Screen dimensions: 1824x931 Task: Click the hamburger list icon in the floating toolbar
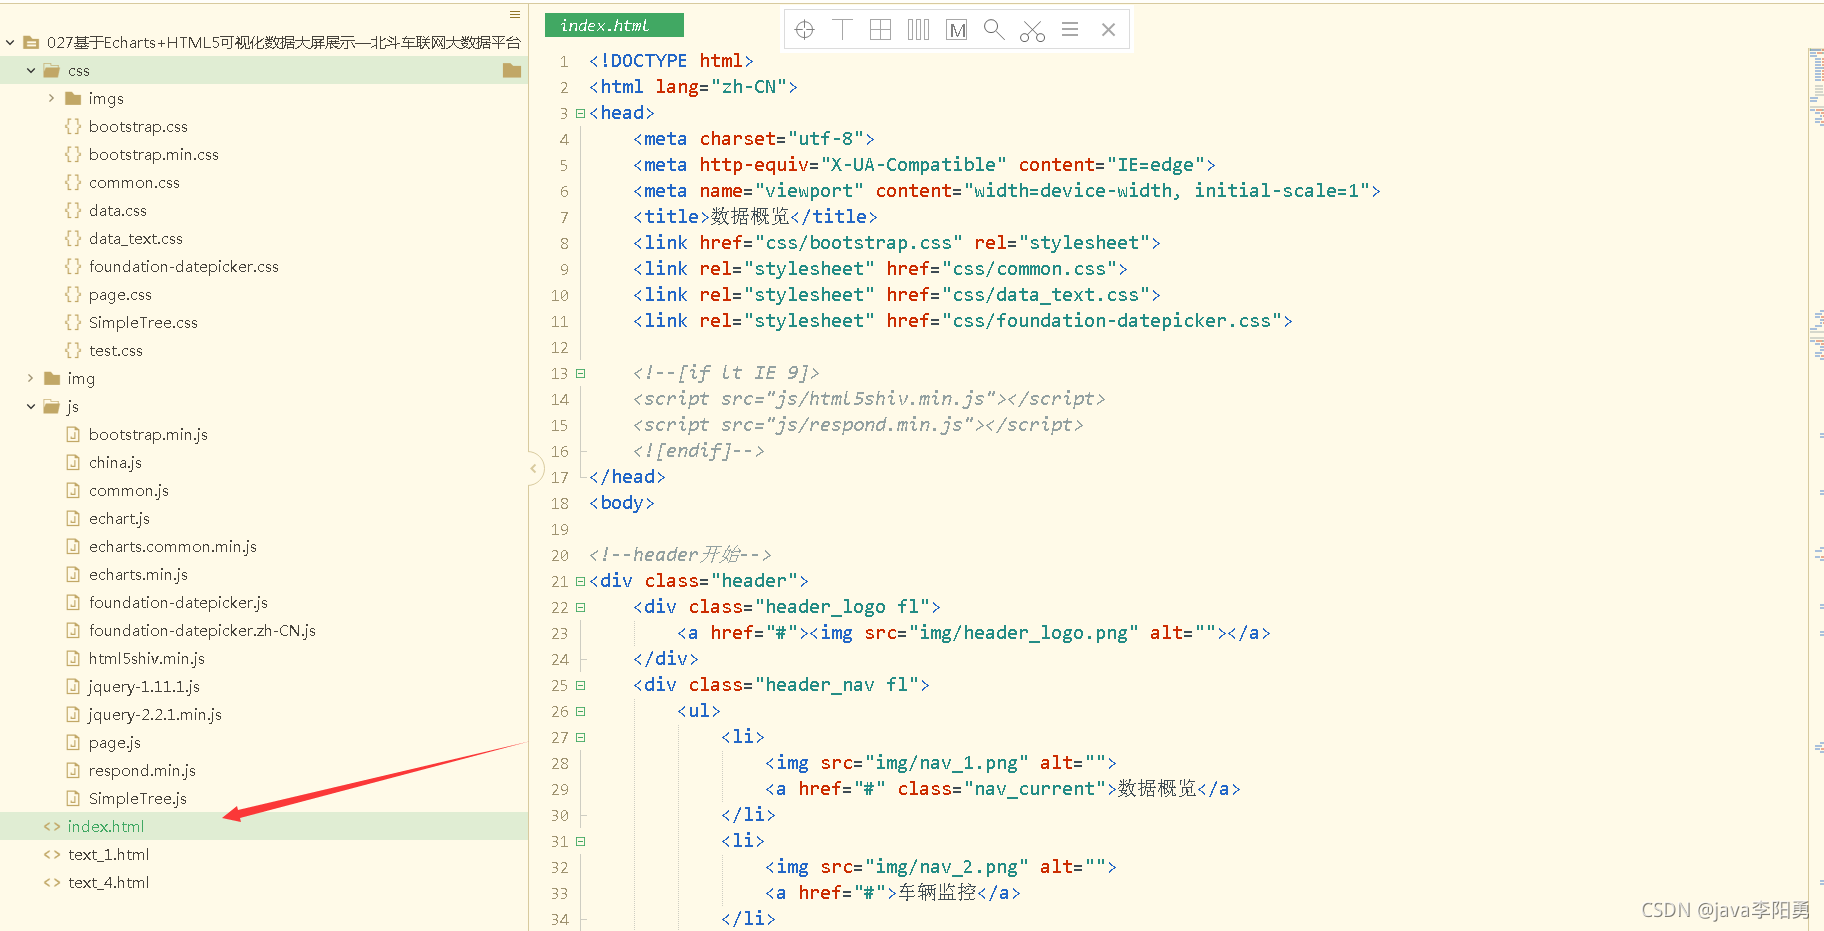(x=1070, y=29)
